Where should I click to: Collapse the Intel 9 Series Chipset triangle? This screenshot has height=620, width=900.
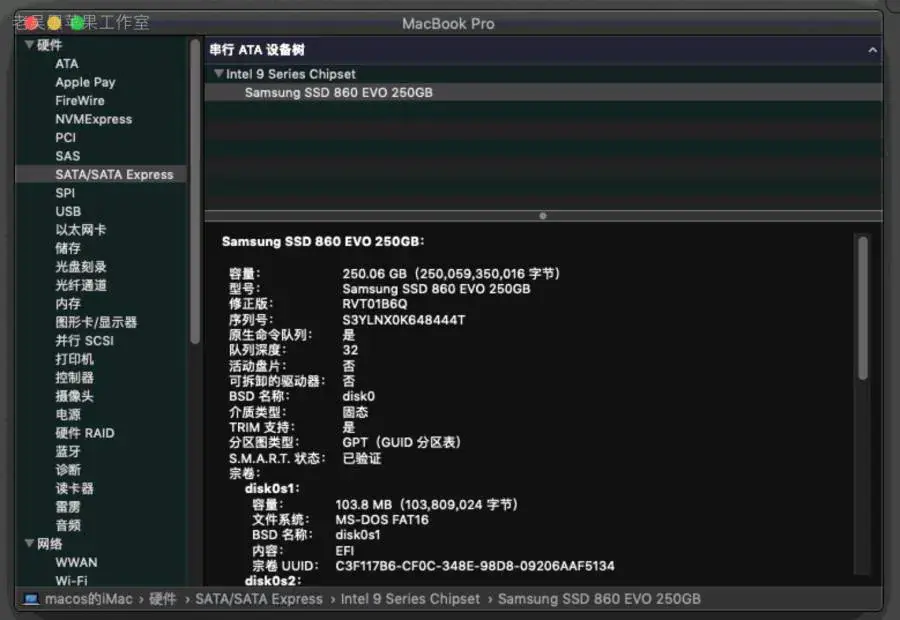pyautogui.click(x=218, y=73)
